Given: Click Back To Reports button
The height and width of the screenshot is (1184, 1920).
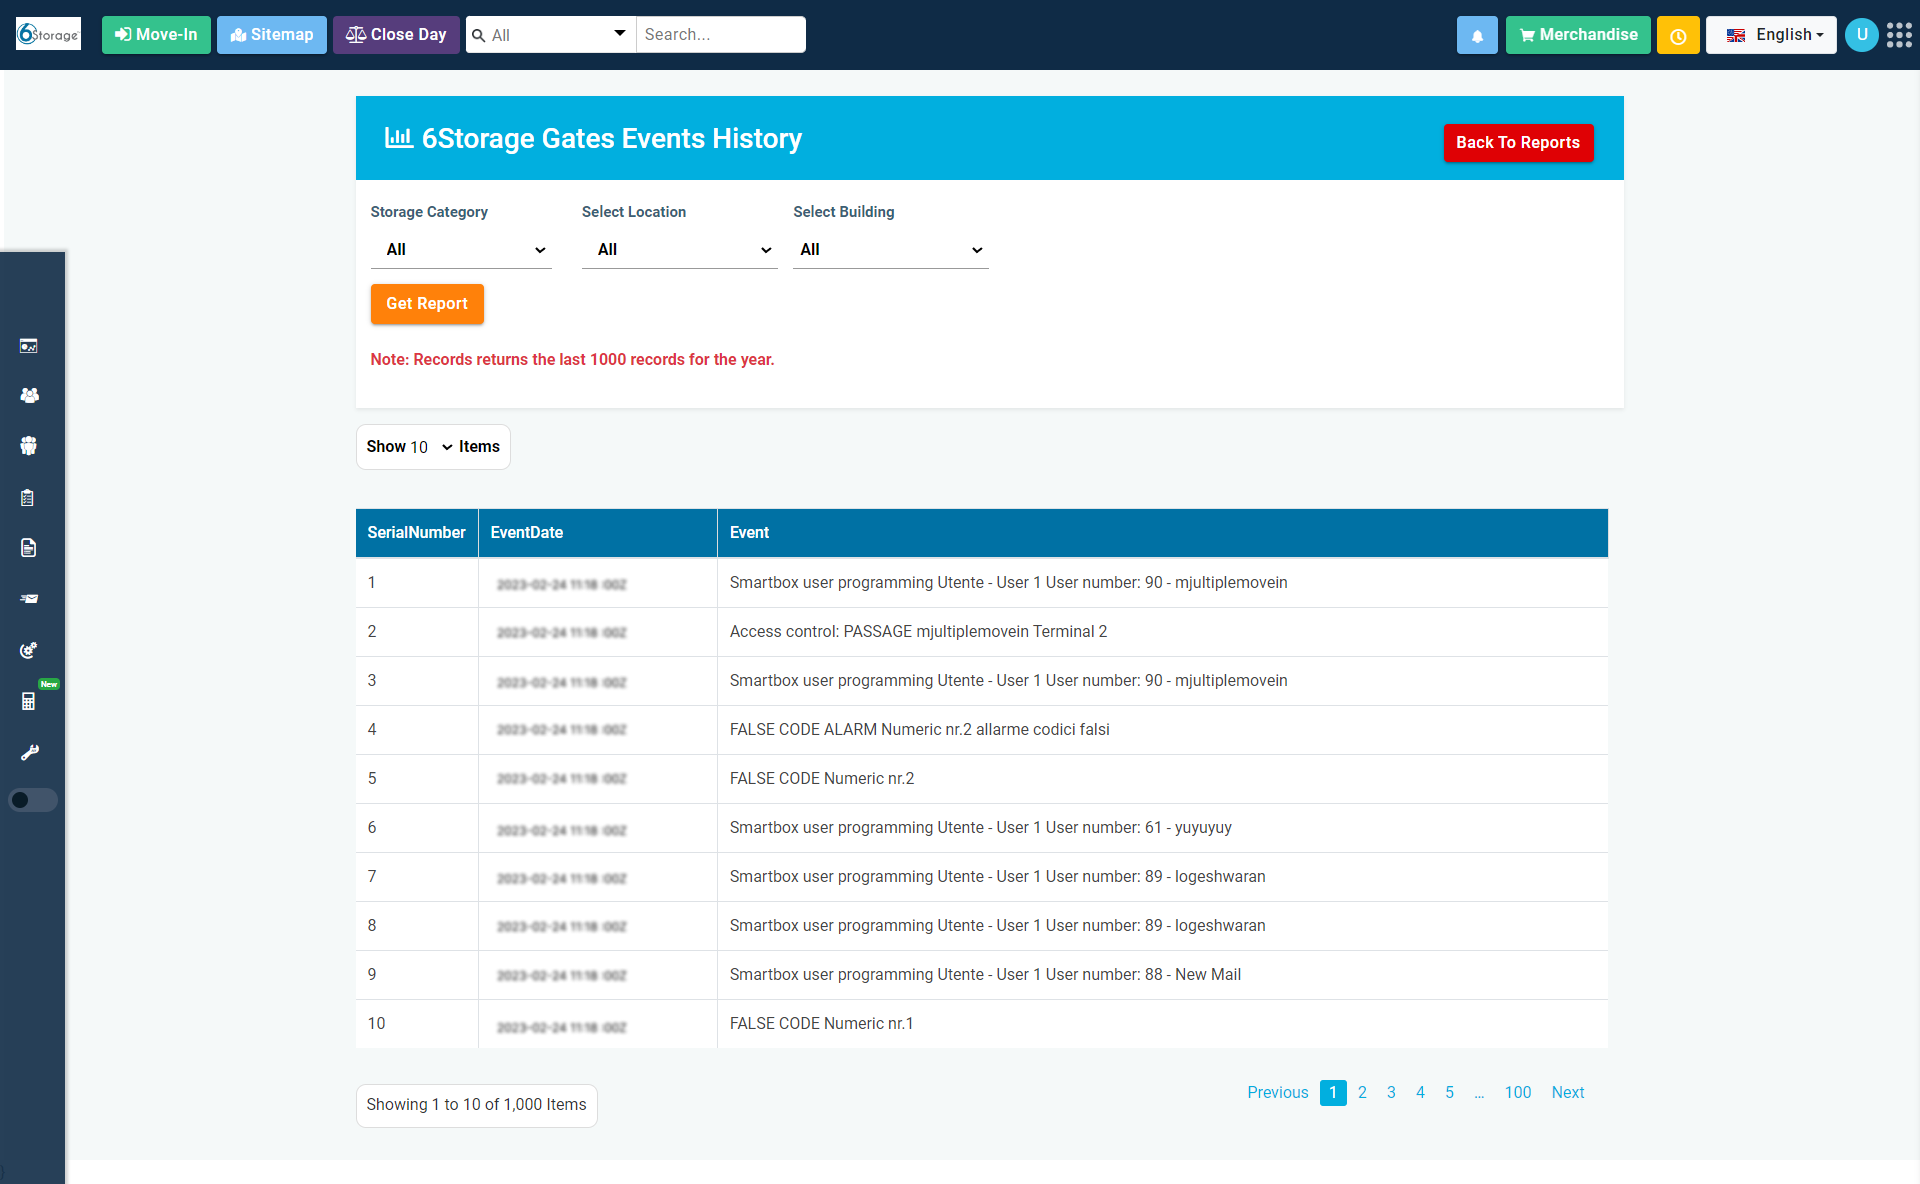Looking at the screenshot, I should point(1517,142).
